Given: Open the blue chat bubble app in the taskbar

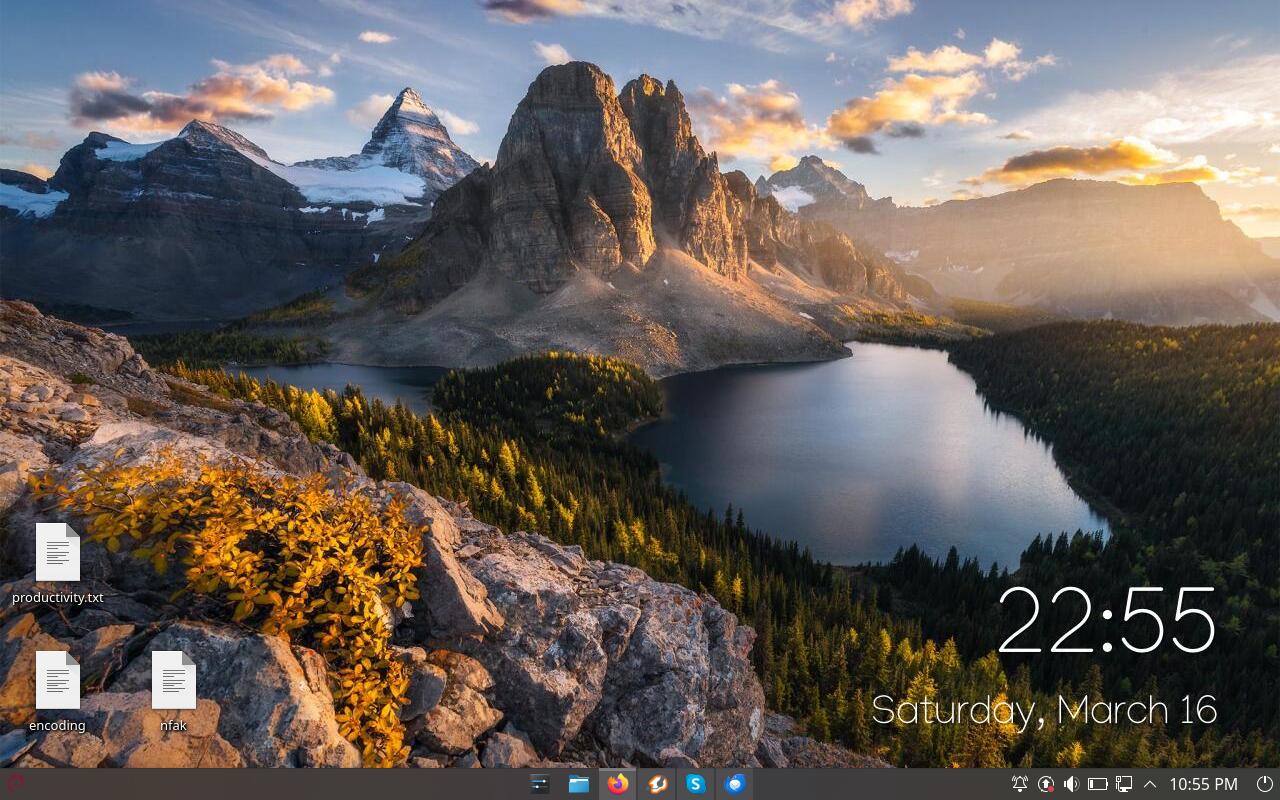Looking at the screenshot, I should (735, 784).
